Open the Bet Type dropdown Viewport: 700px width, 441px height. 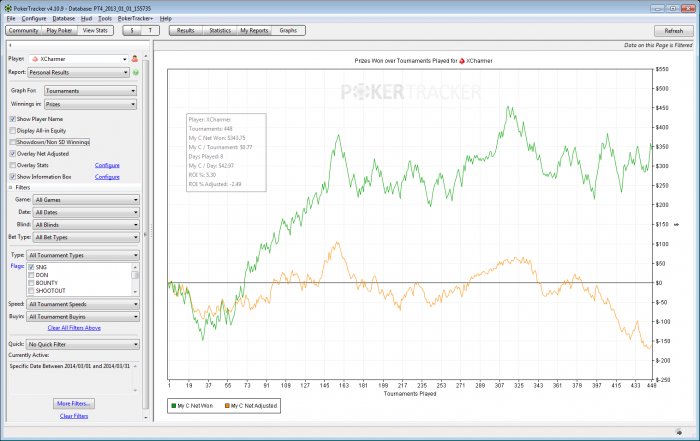tap(86, 237)
